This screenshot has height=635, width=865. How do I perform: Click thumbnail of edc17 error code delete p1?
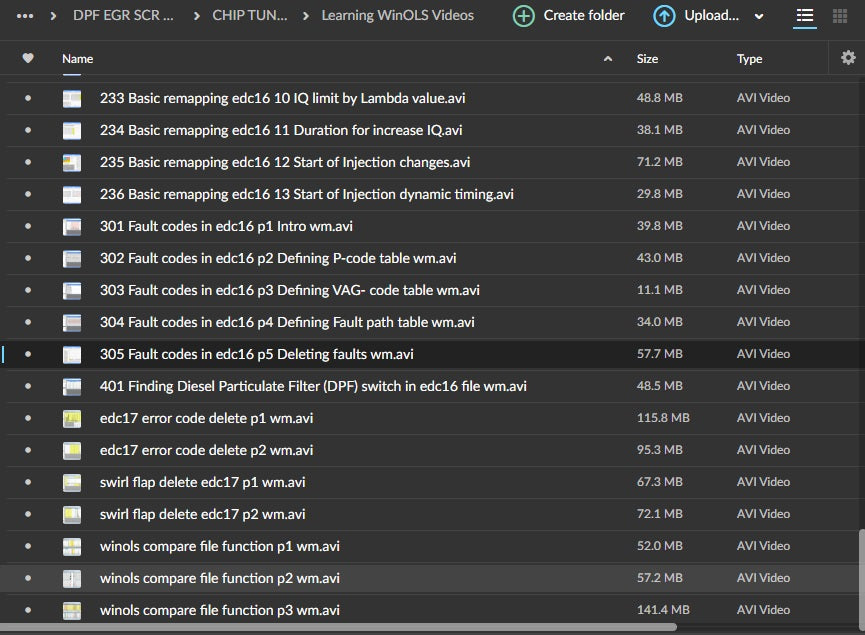[x=72, y=418]
